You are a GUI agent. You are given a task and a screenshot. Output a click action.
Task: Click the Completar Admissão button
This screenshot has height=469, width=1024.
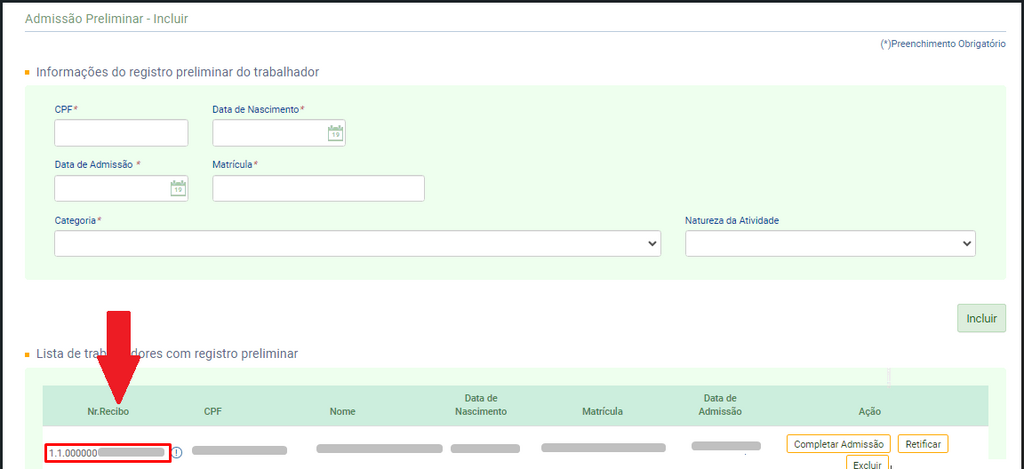(838, 444)
